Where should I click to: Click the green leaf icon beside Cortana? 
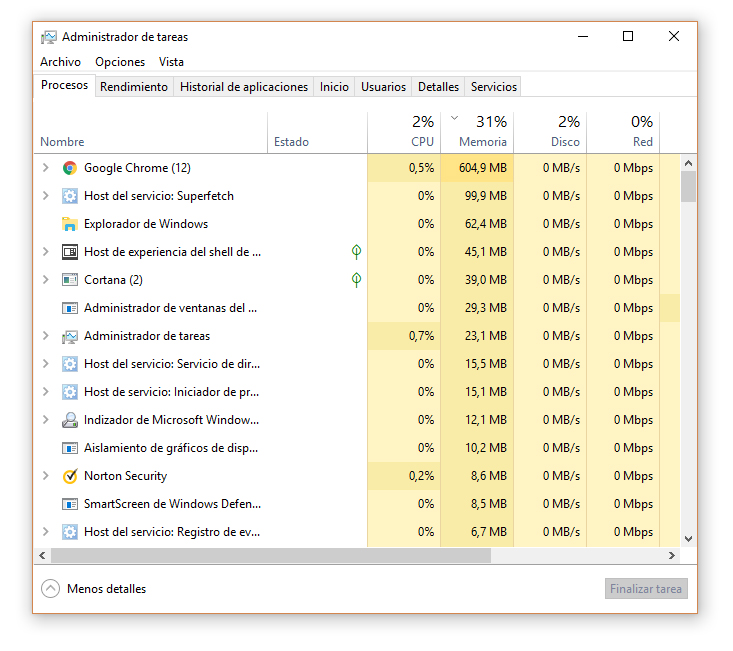[356, 280]
